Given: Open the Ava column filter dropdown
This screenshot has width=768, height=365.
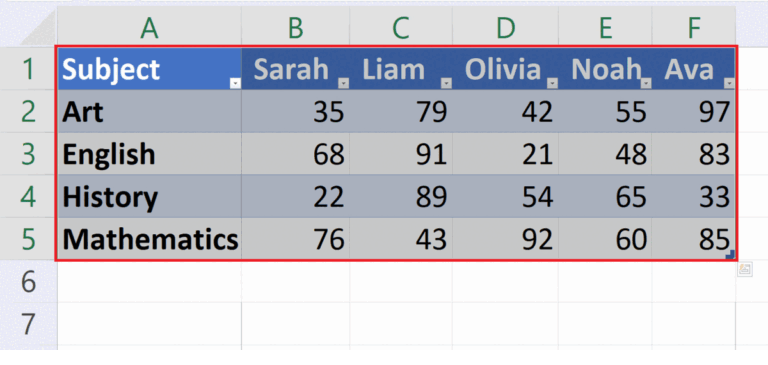Looking at the screenshot, I should [729, 83].
